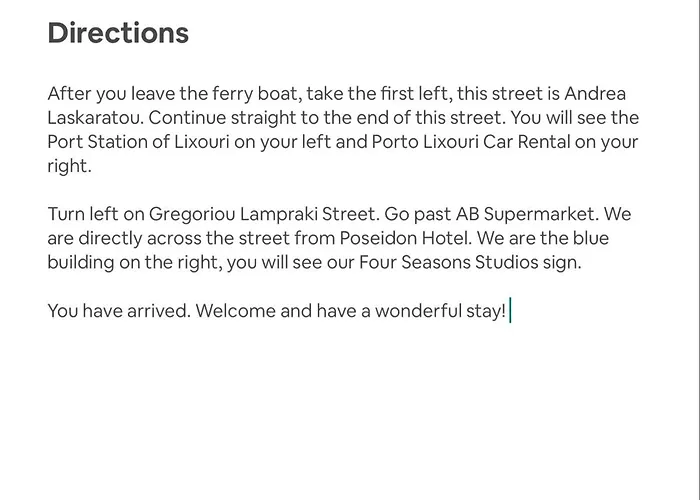Click on 'Laskaratou' street name

pos(93,118)
